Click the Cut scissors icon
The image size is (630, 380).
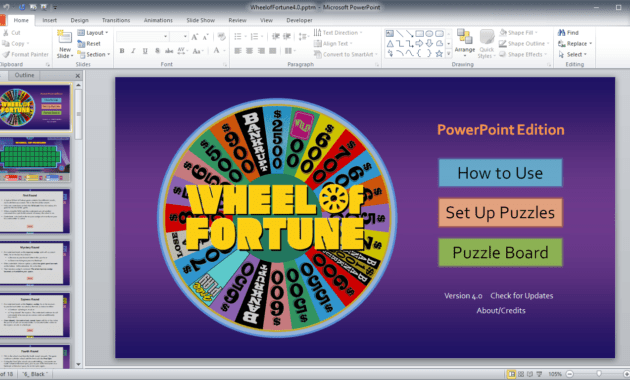click(6, 33)
